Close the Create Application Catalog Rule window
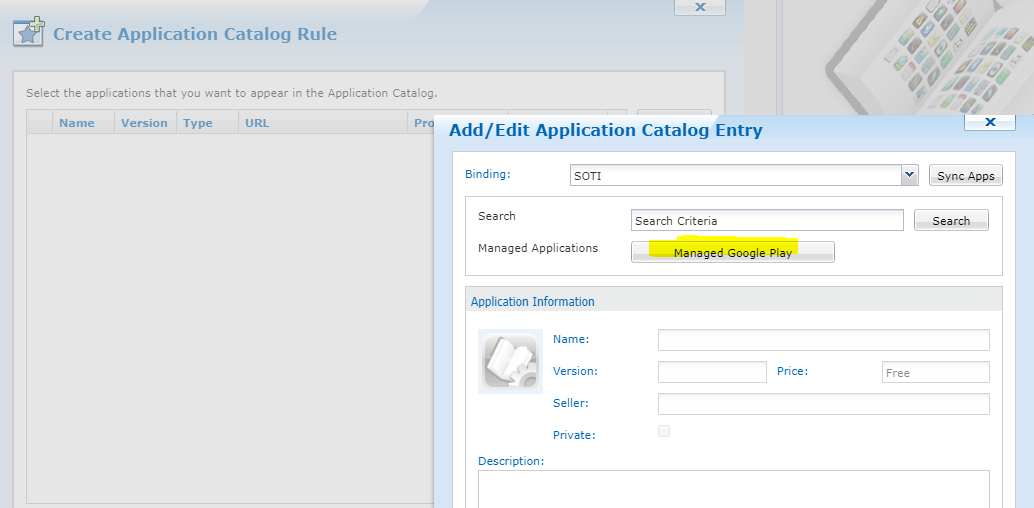Image resolution: width=1034 pixels, height=508 pixels. 699,6
